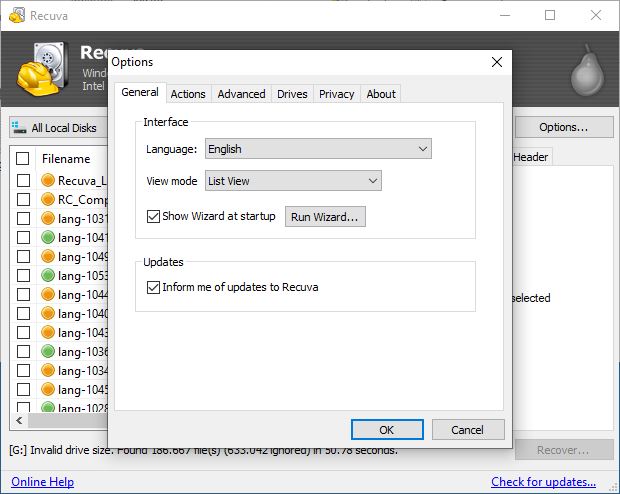Viewport: 620px width, 494px height.
Task: Check the box for the lang-1041 row
Action: (x=23, y=237)
